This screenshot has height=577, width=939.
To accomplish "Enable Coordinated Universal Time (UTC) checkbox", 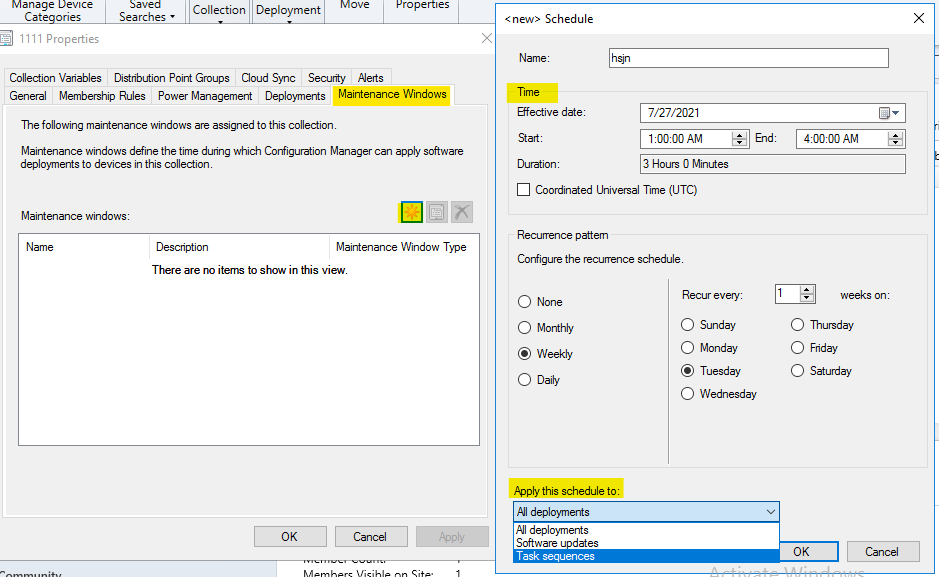I will click(523, 190).
